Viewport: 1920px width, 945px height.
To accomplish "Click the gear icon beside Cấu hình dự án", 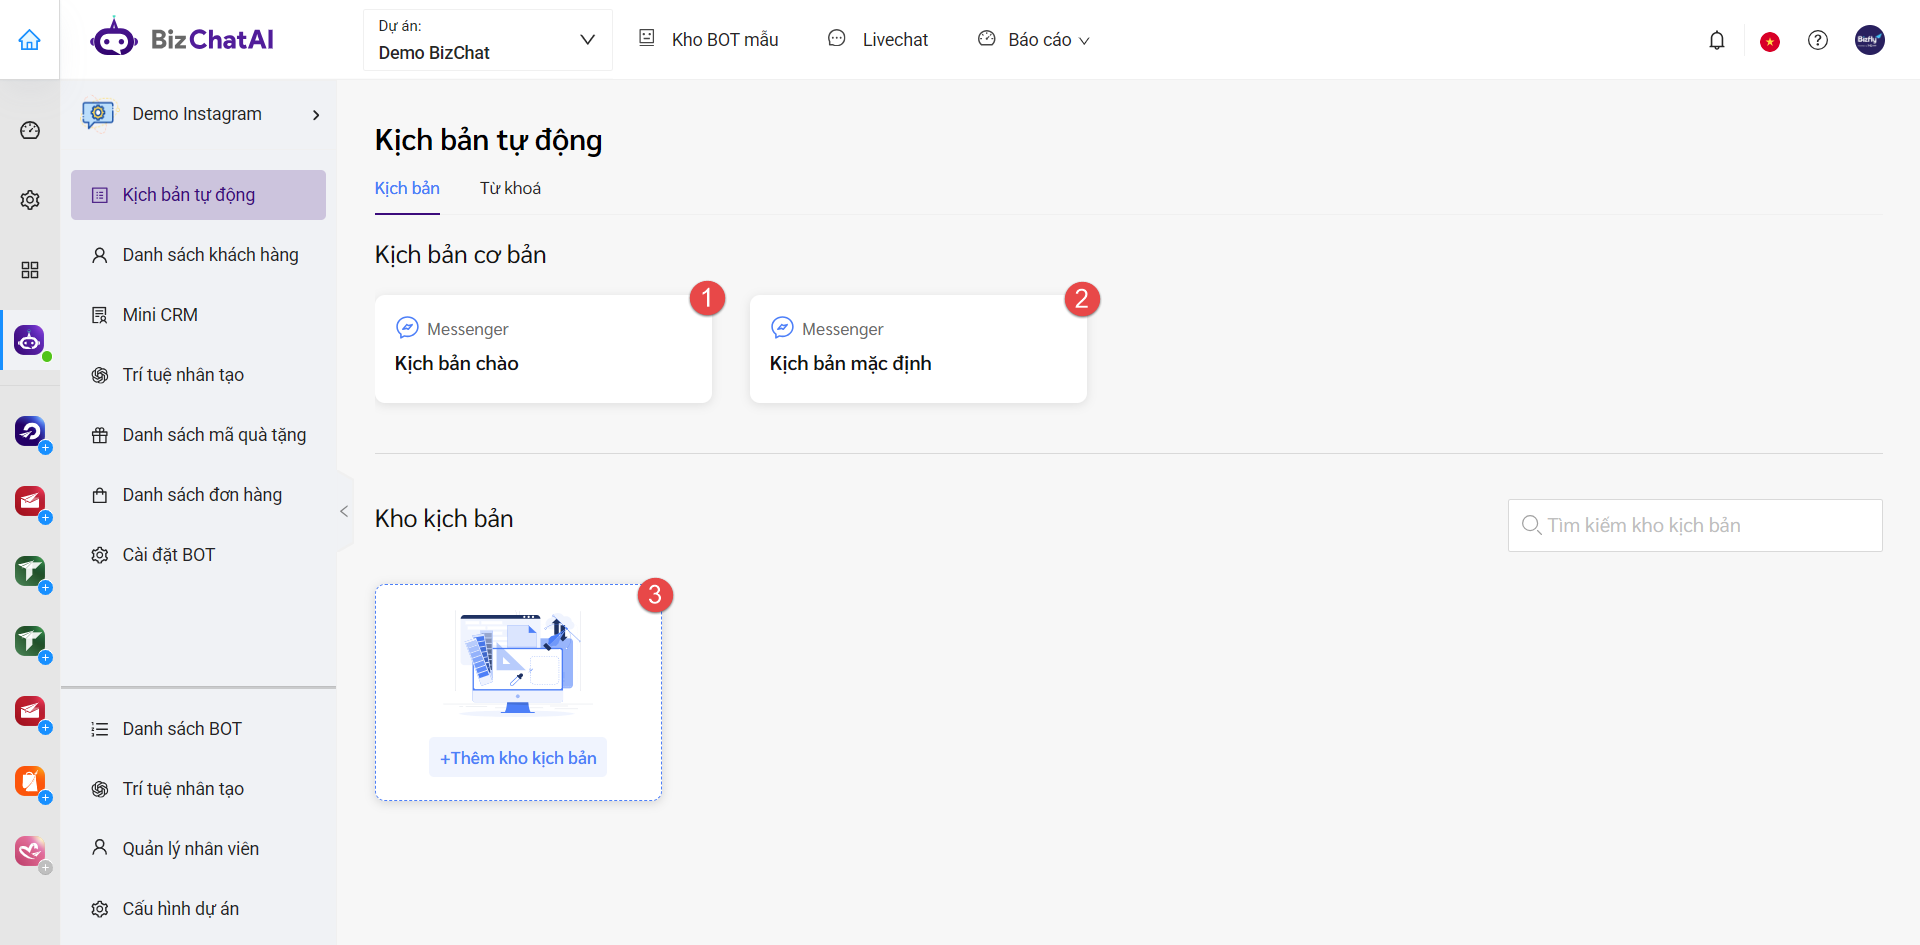I will coord(100,909).
